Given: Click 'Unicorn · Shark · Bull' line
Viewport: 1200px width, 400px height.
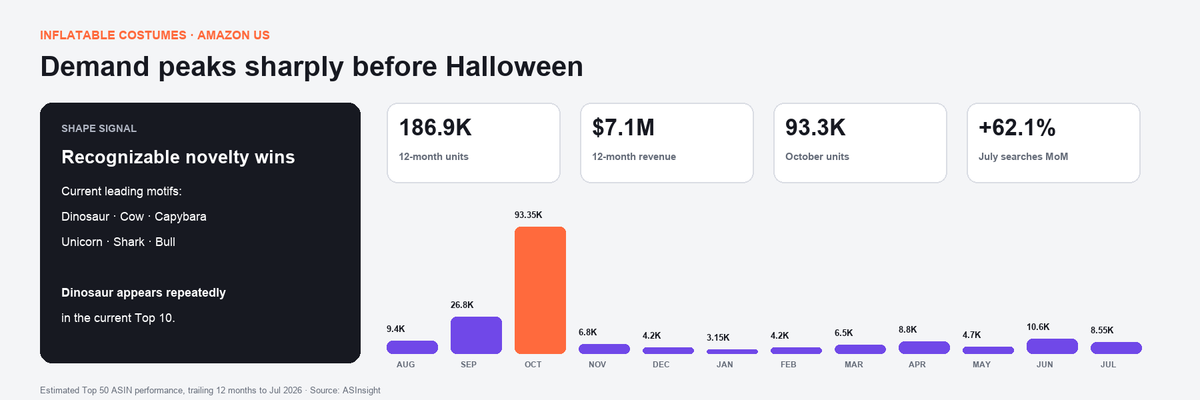Looking at the screenshot, I should (x=118, y=242).
